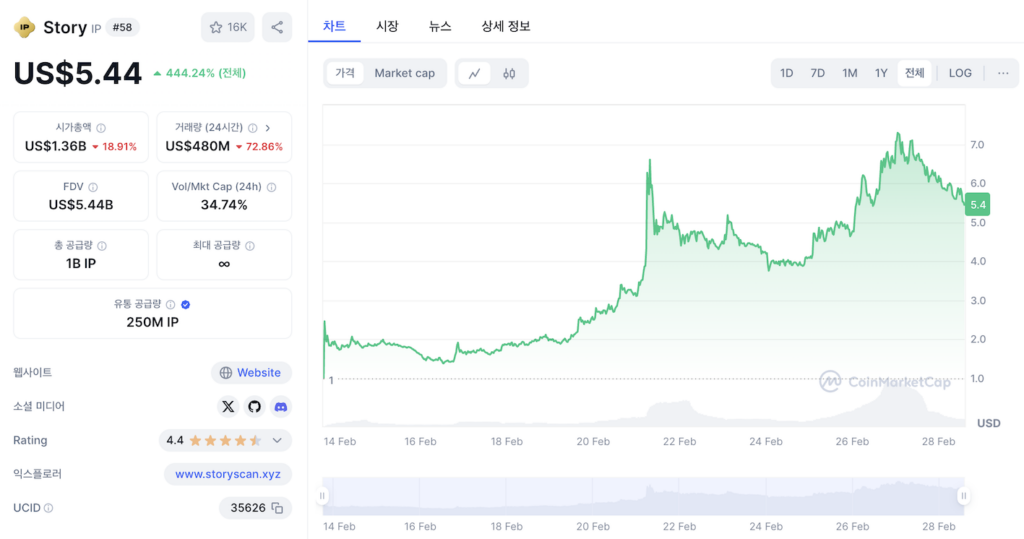Click the rating stars
Viewport: 1024px width, 539px height.
[x=225, y=440]
